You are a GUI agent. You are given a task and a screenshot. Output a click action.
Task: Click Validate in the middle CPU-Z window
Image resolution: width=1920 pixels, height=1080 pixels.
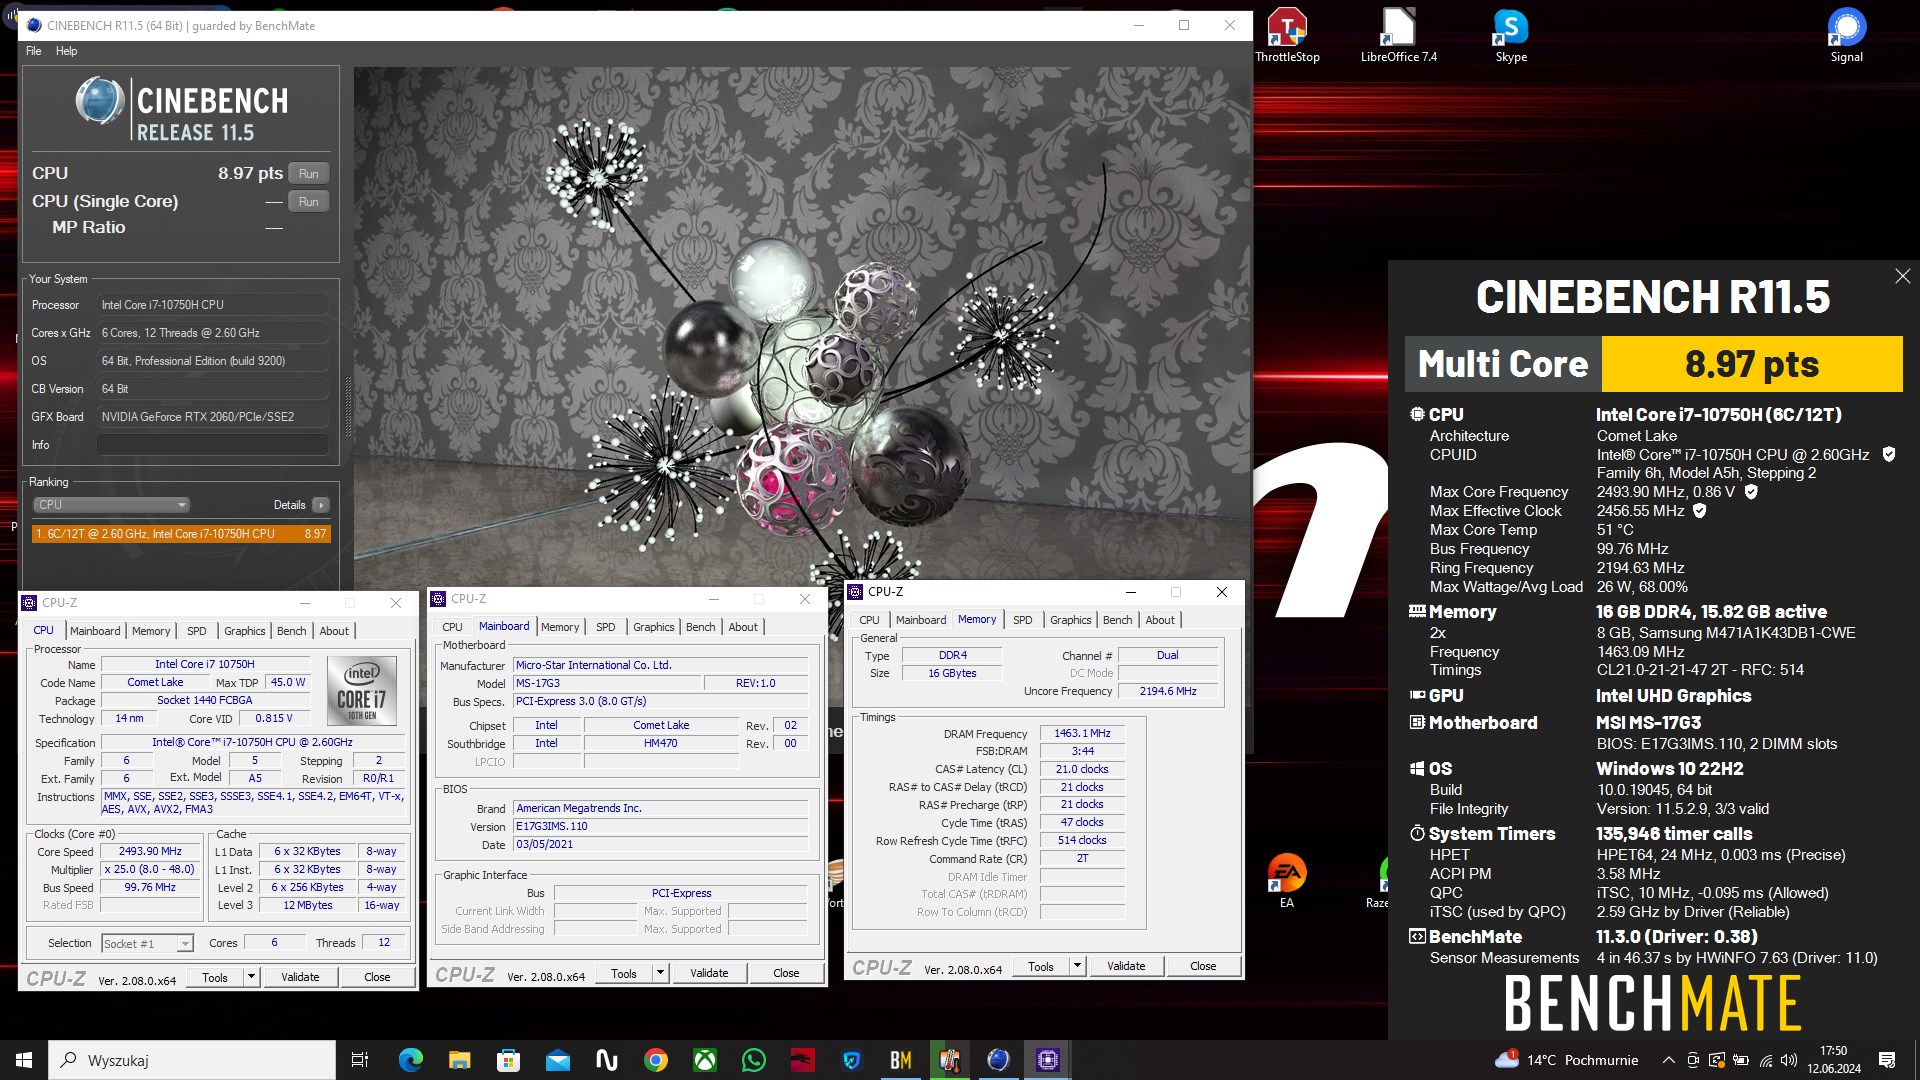point(709,973)
